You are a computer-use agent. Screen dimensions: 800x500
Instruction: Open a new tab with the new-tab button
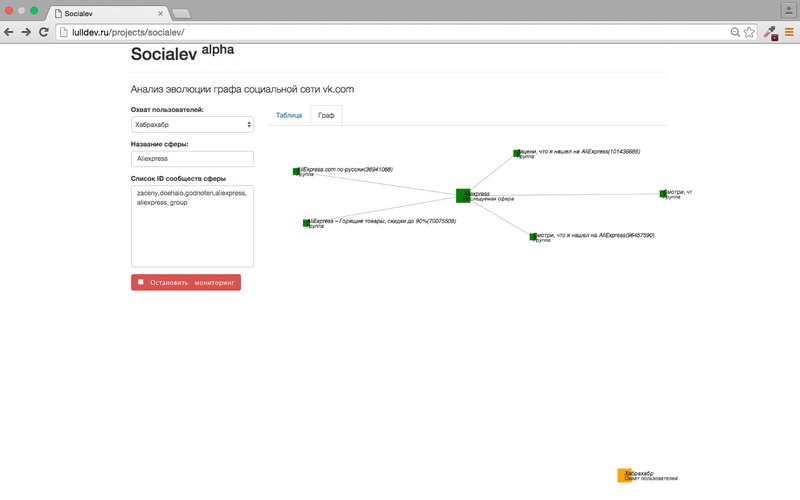[x=181, y=13]
